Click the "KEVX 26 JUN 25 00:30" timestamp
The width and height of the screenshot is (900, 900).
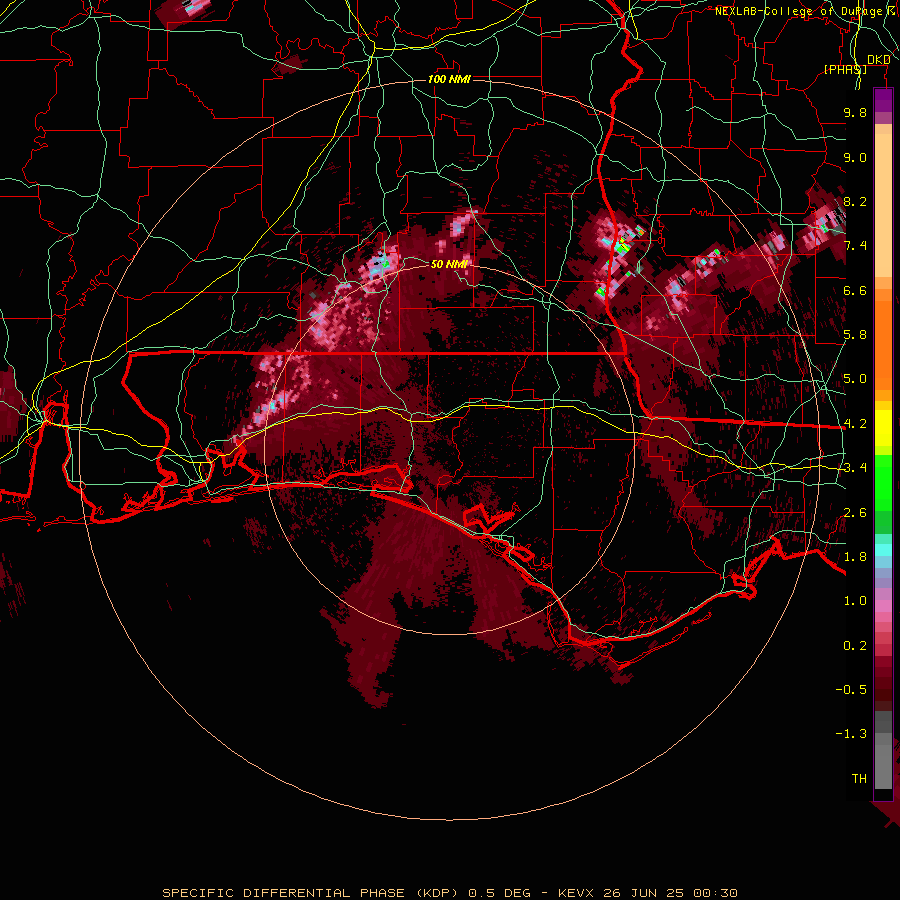click(647, 893)
